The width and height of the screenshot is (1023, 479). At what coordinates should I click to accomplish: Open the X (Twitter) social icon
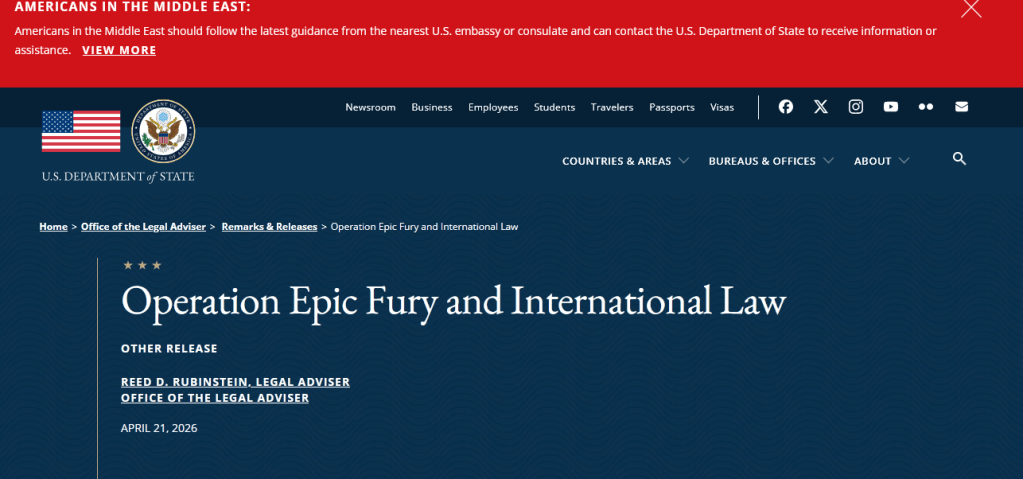coord(821,107)
